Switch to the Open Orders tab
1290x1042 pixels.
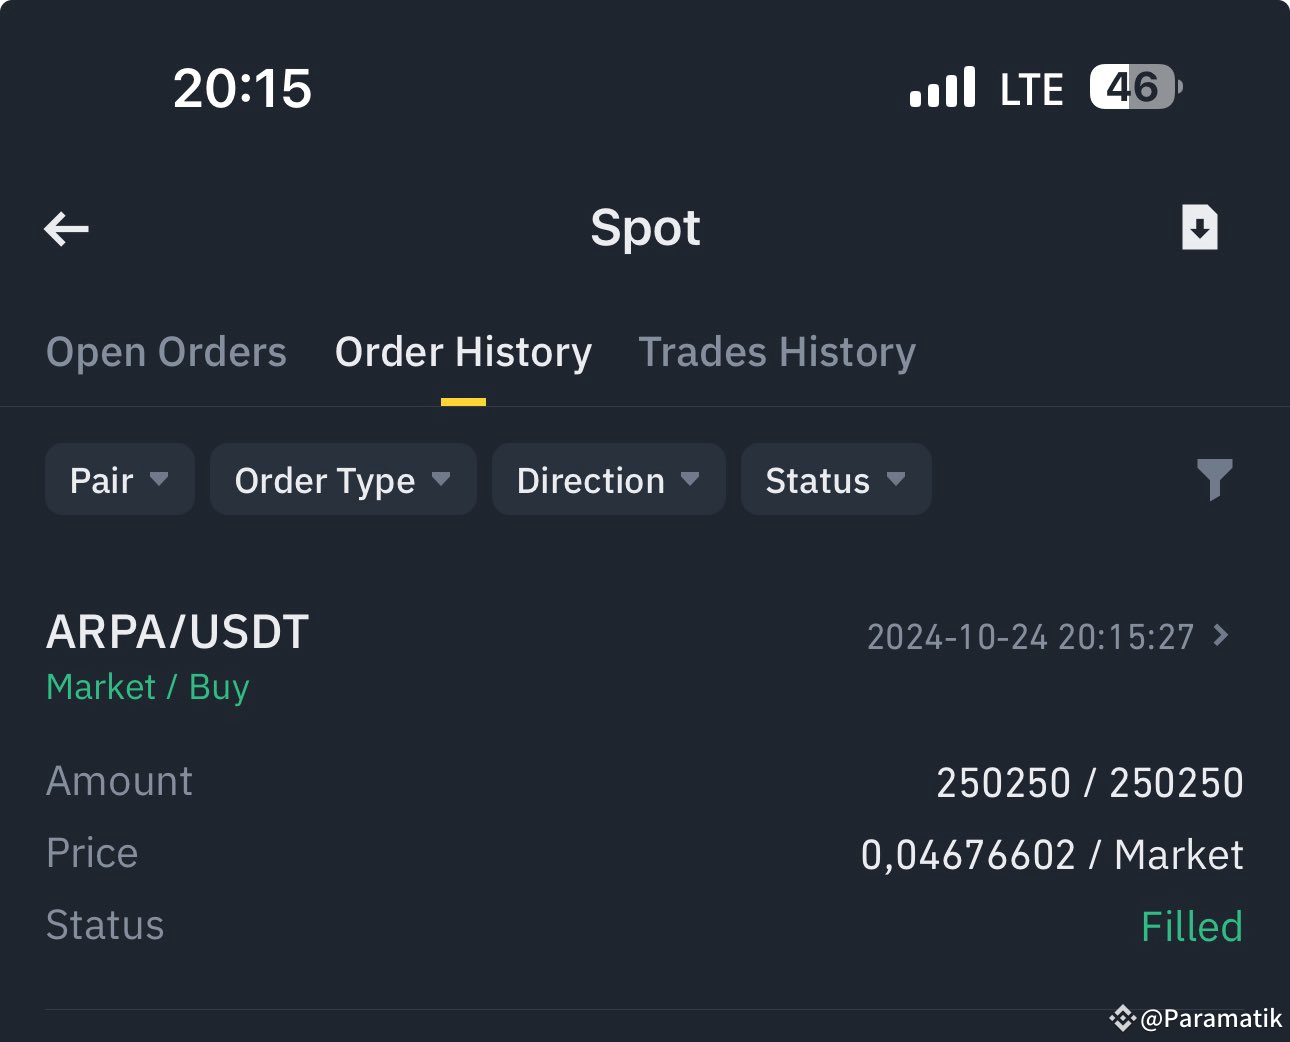click(x=166, y=352)
